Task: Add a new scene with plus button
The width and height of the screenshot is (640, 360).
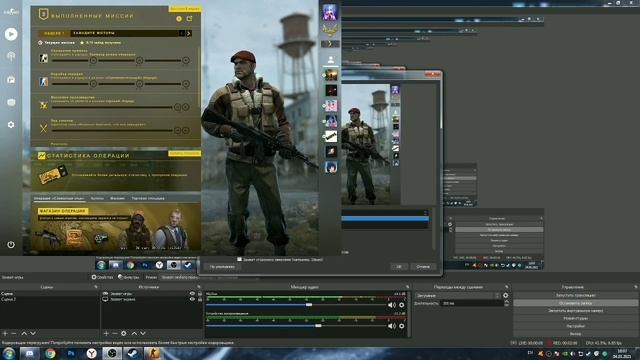Action: [x=5, y=333]
